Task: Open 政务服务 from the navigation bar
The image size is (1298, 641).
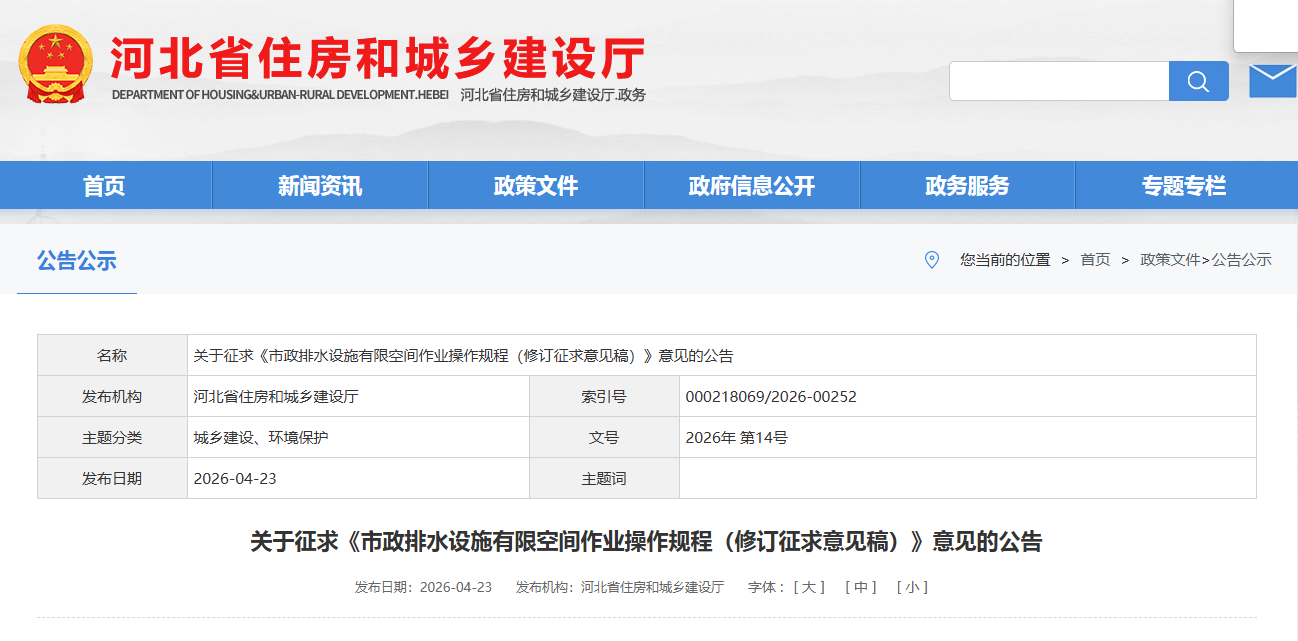Action: pos(967,185)
